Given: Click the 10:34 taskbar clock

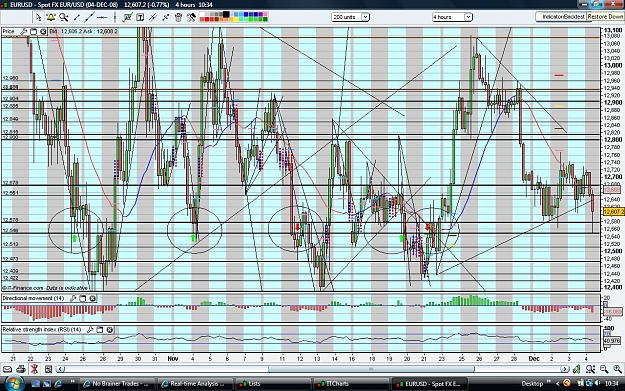Looking at the screenshot, I should (x=611, y=383).
